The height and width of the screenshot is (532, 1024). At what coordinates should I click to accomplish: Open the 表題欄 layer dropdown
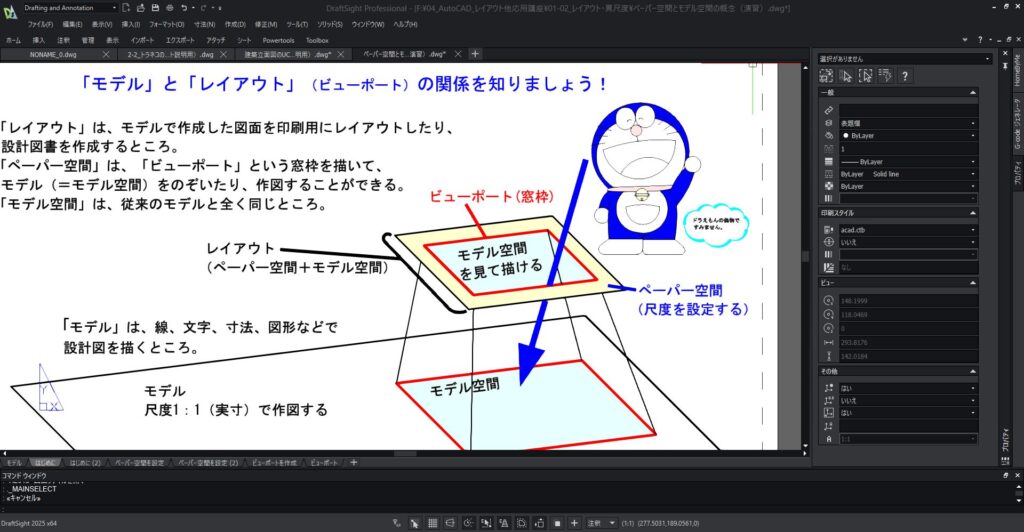[908, 123]
